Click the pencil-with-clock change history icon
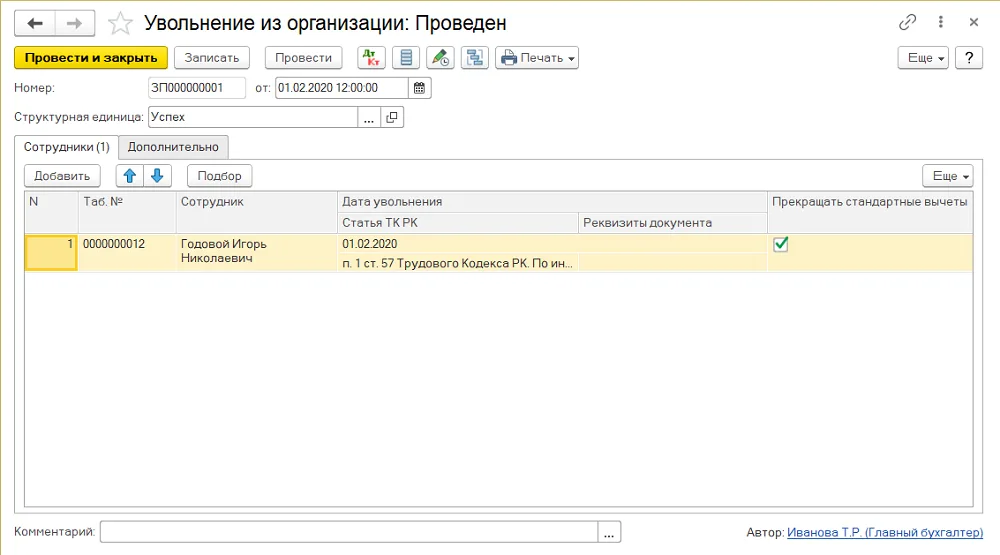The height and width of the screenshot is (555, 1000). [440, 57]
